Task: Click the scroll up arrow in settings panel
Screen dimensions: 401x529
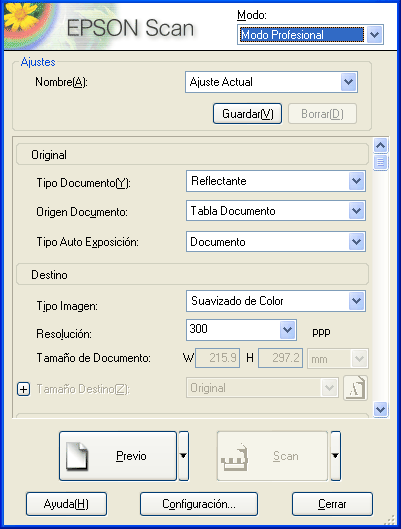Action: pyautogui.click(x=381, y=146)
